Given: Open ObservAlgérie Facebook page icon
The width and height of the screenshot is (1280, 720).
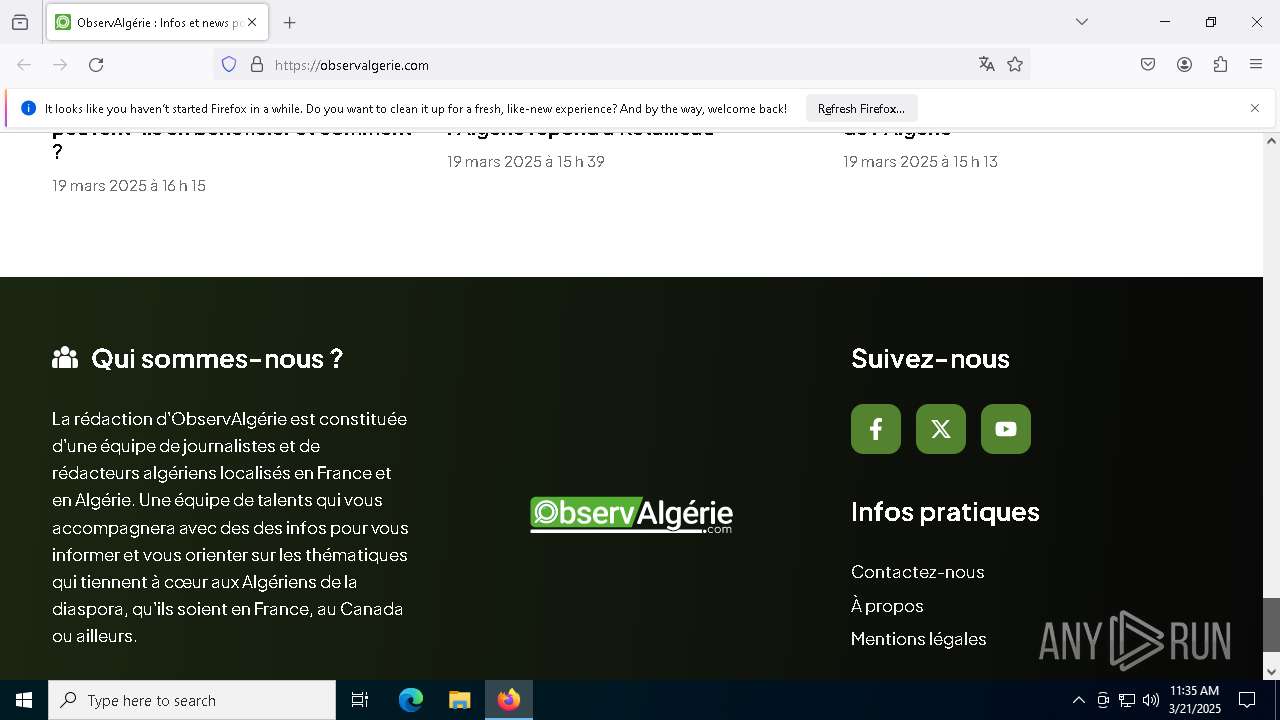Looking at the screenshot, I should tap(876, 429).
